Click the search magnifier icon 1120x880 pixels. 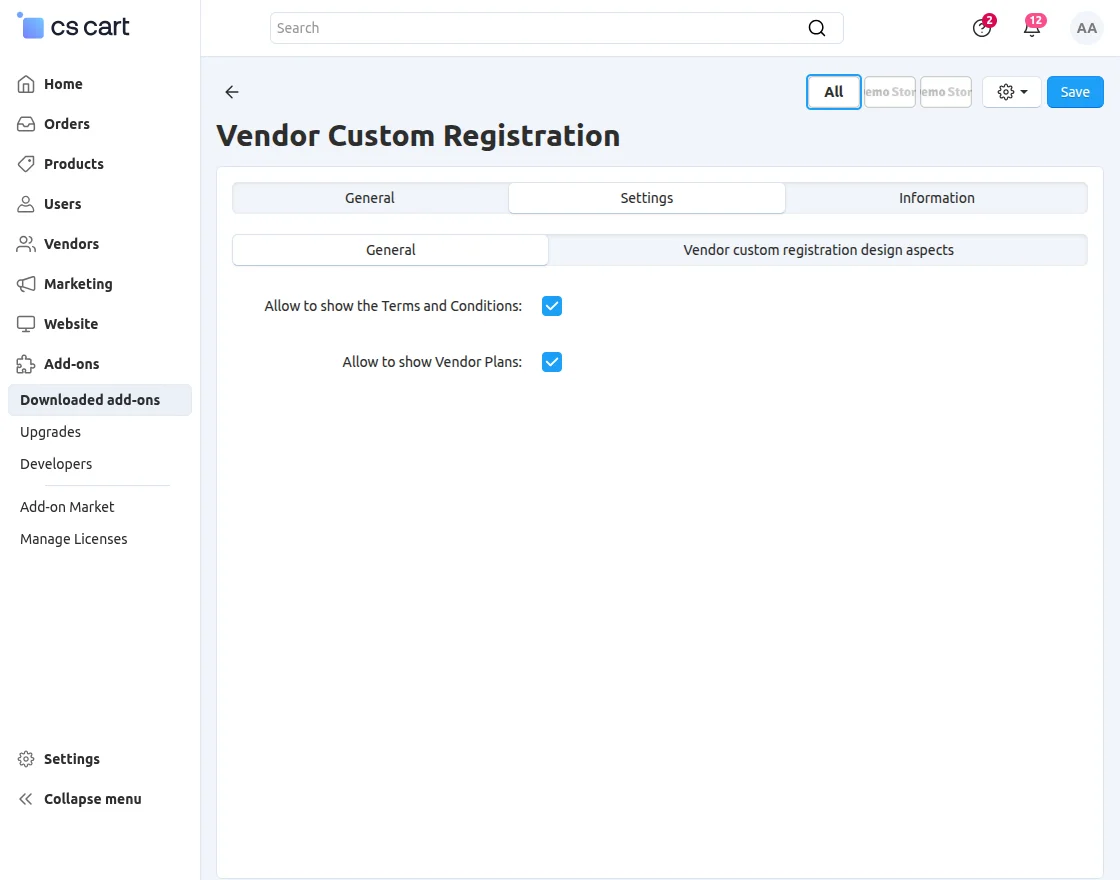click(x=816, y=28)
